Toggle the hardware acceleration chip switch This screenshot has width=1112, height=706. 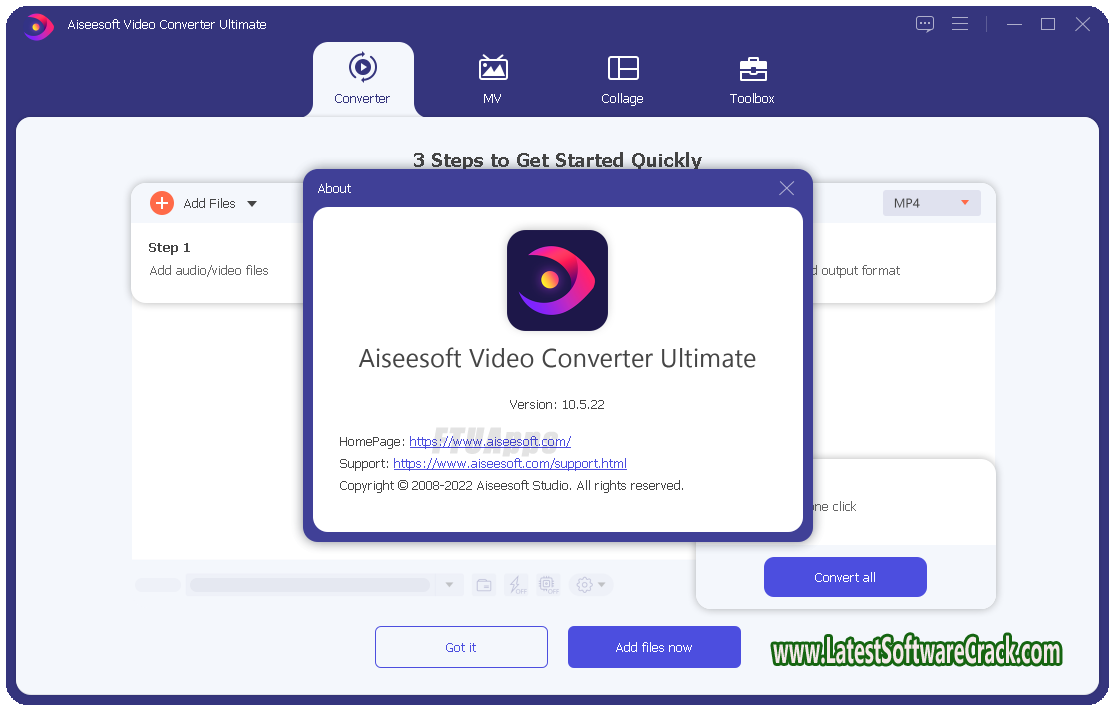(548, 585)
